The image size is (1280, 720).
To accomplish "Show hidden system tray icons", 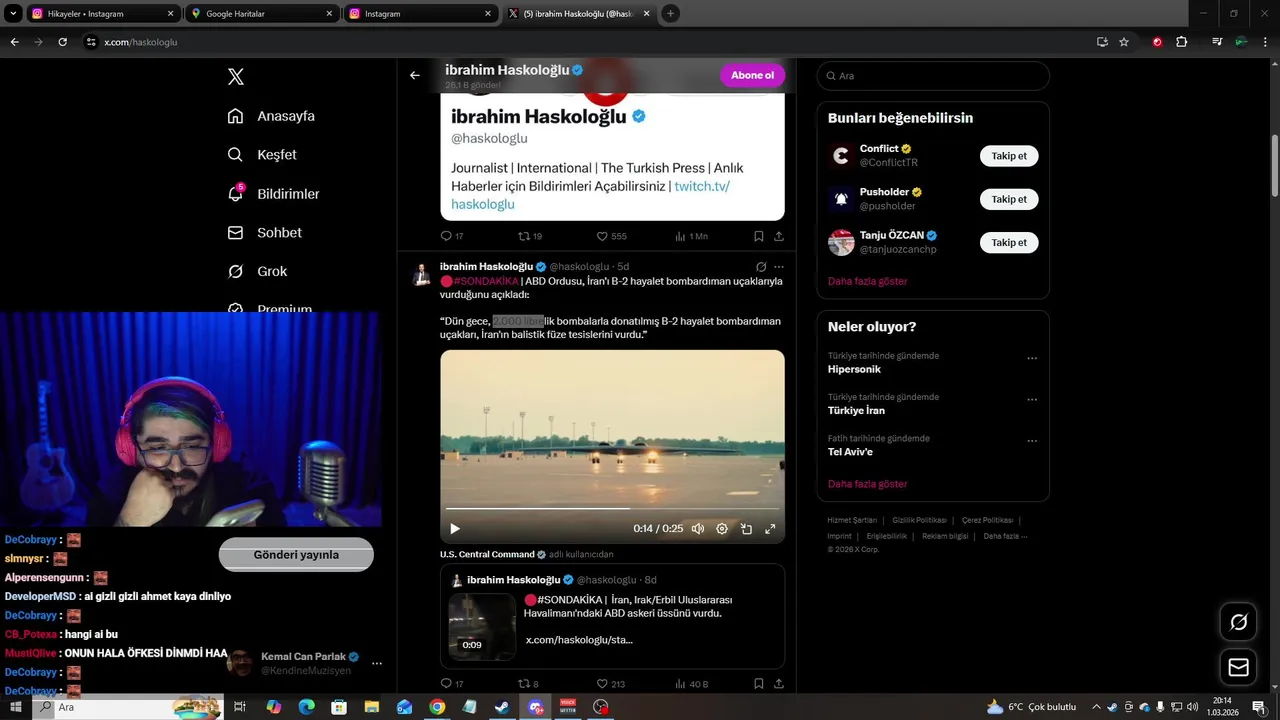I will coord(1097,707).
